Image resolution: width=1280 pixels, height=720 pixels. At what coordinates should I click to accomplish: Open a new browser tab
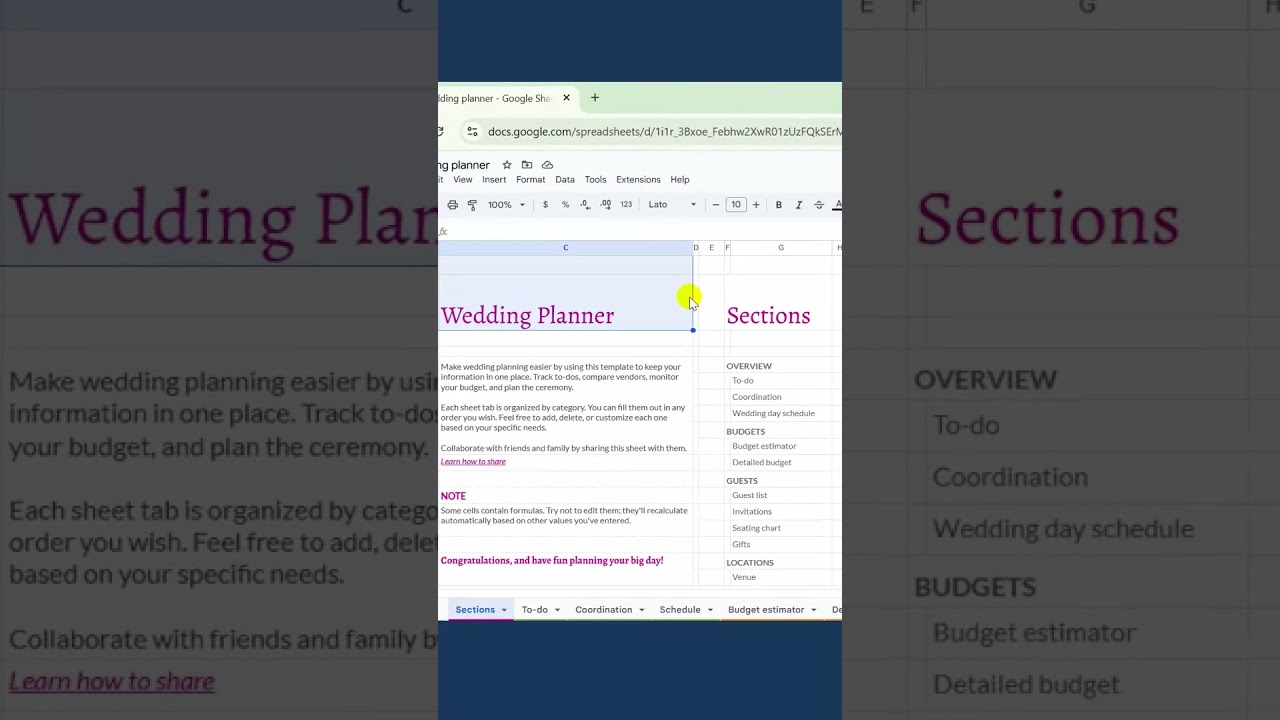point(594,98)
